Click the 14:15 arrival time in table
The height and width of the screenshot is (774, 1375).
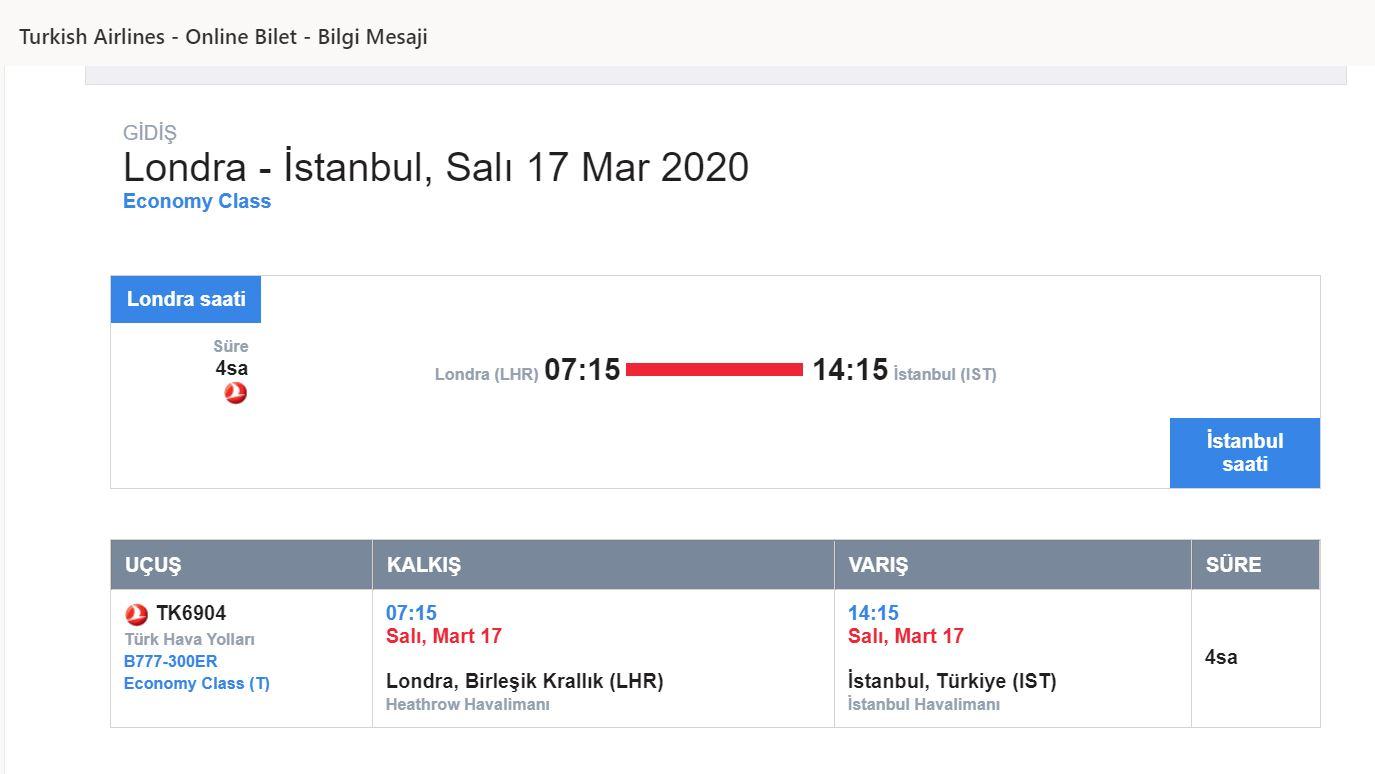coord(873,613)
